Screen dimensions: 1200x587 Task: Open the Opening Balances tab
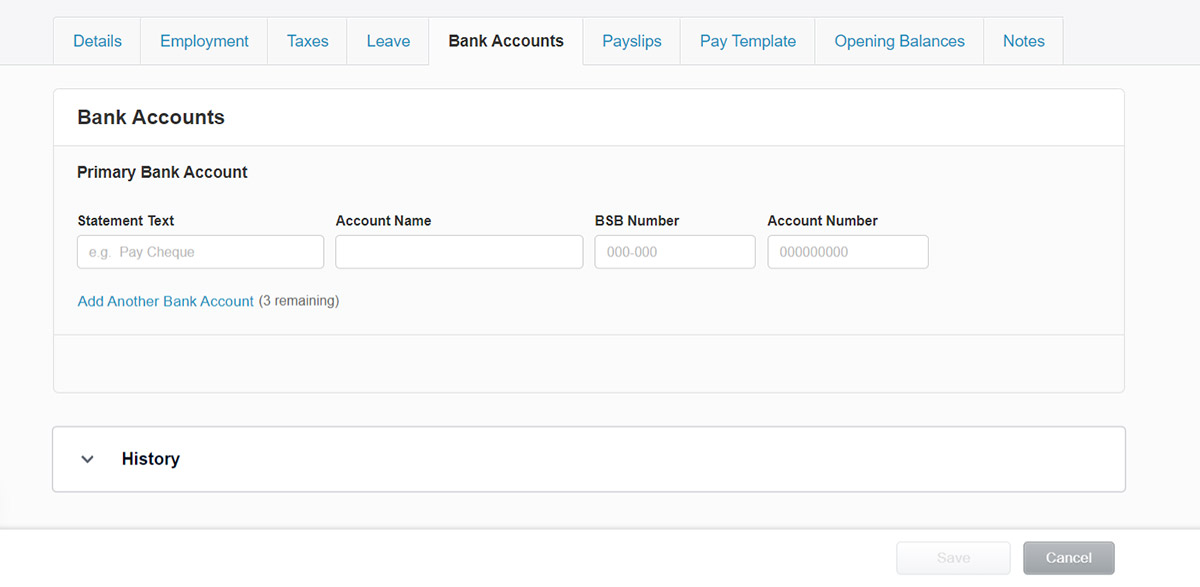(x=898, y=41)
